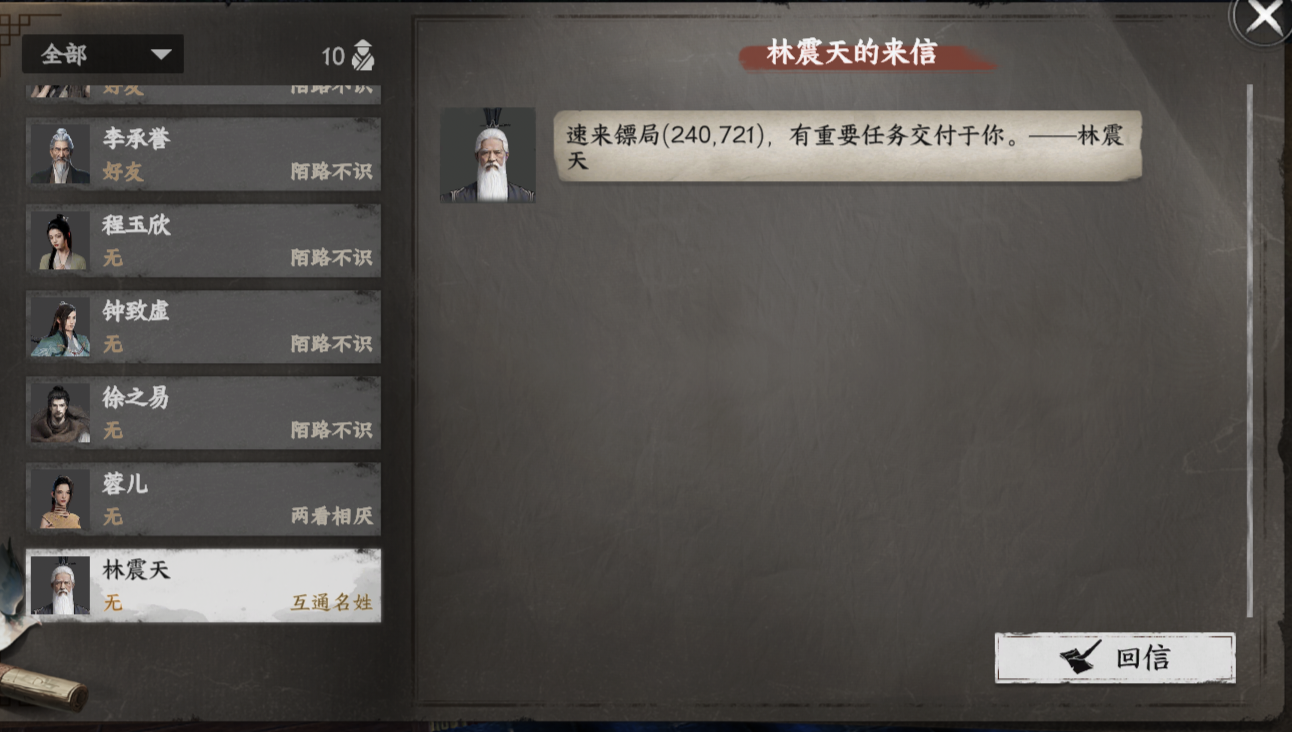
Task: Click the letter message from 林震天
Action: tap(847, 146)
